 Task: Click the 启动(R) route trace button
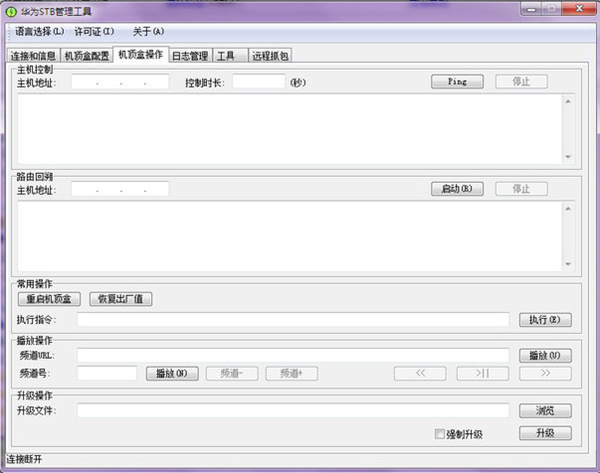coord(457,189)
